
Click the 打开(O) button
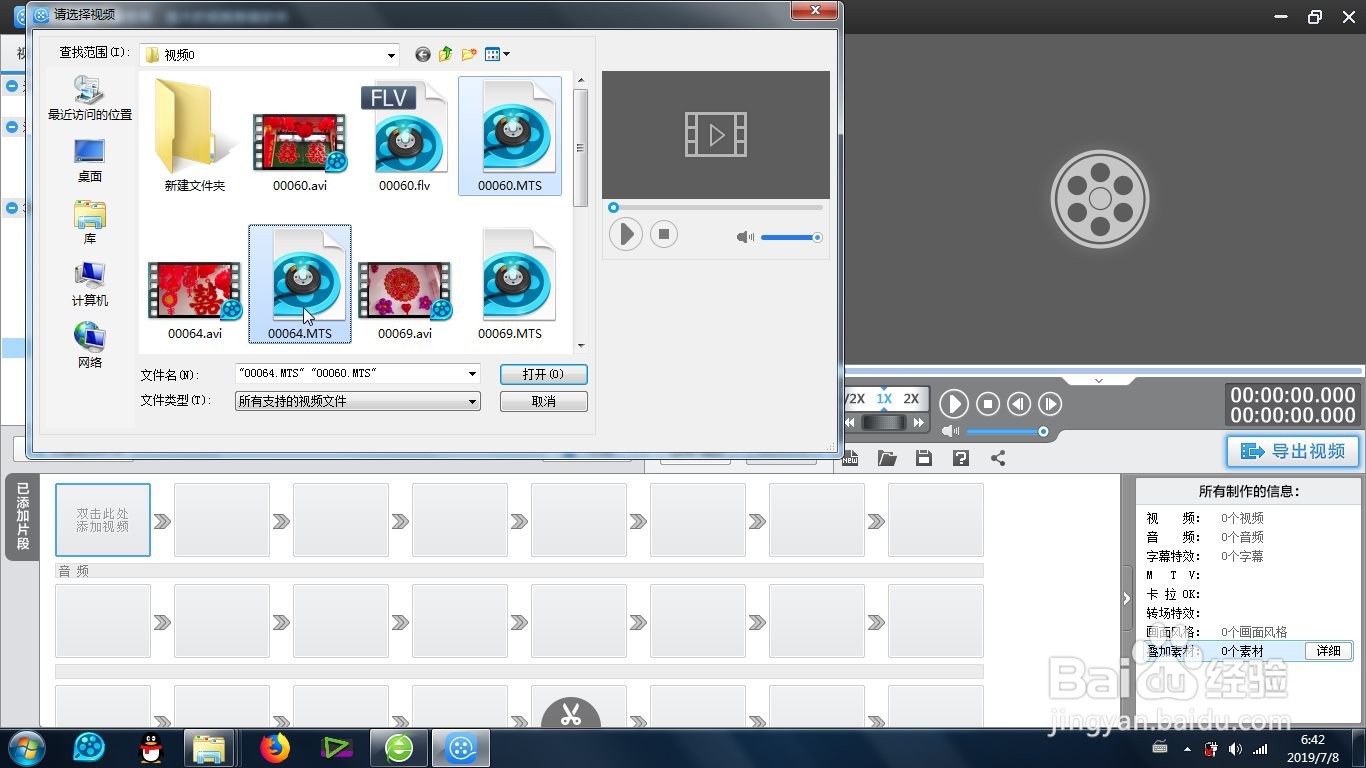[543, 374]
